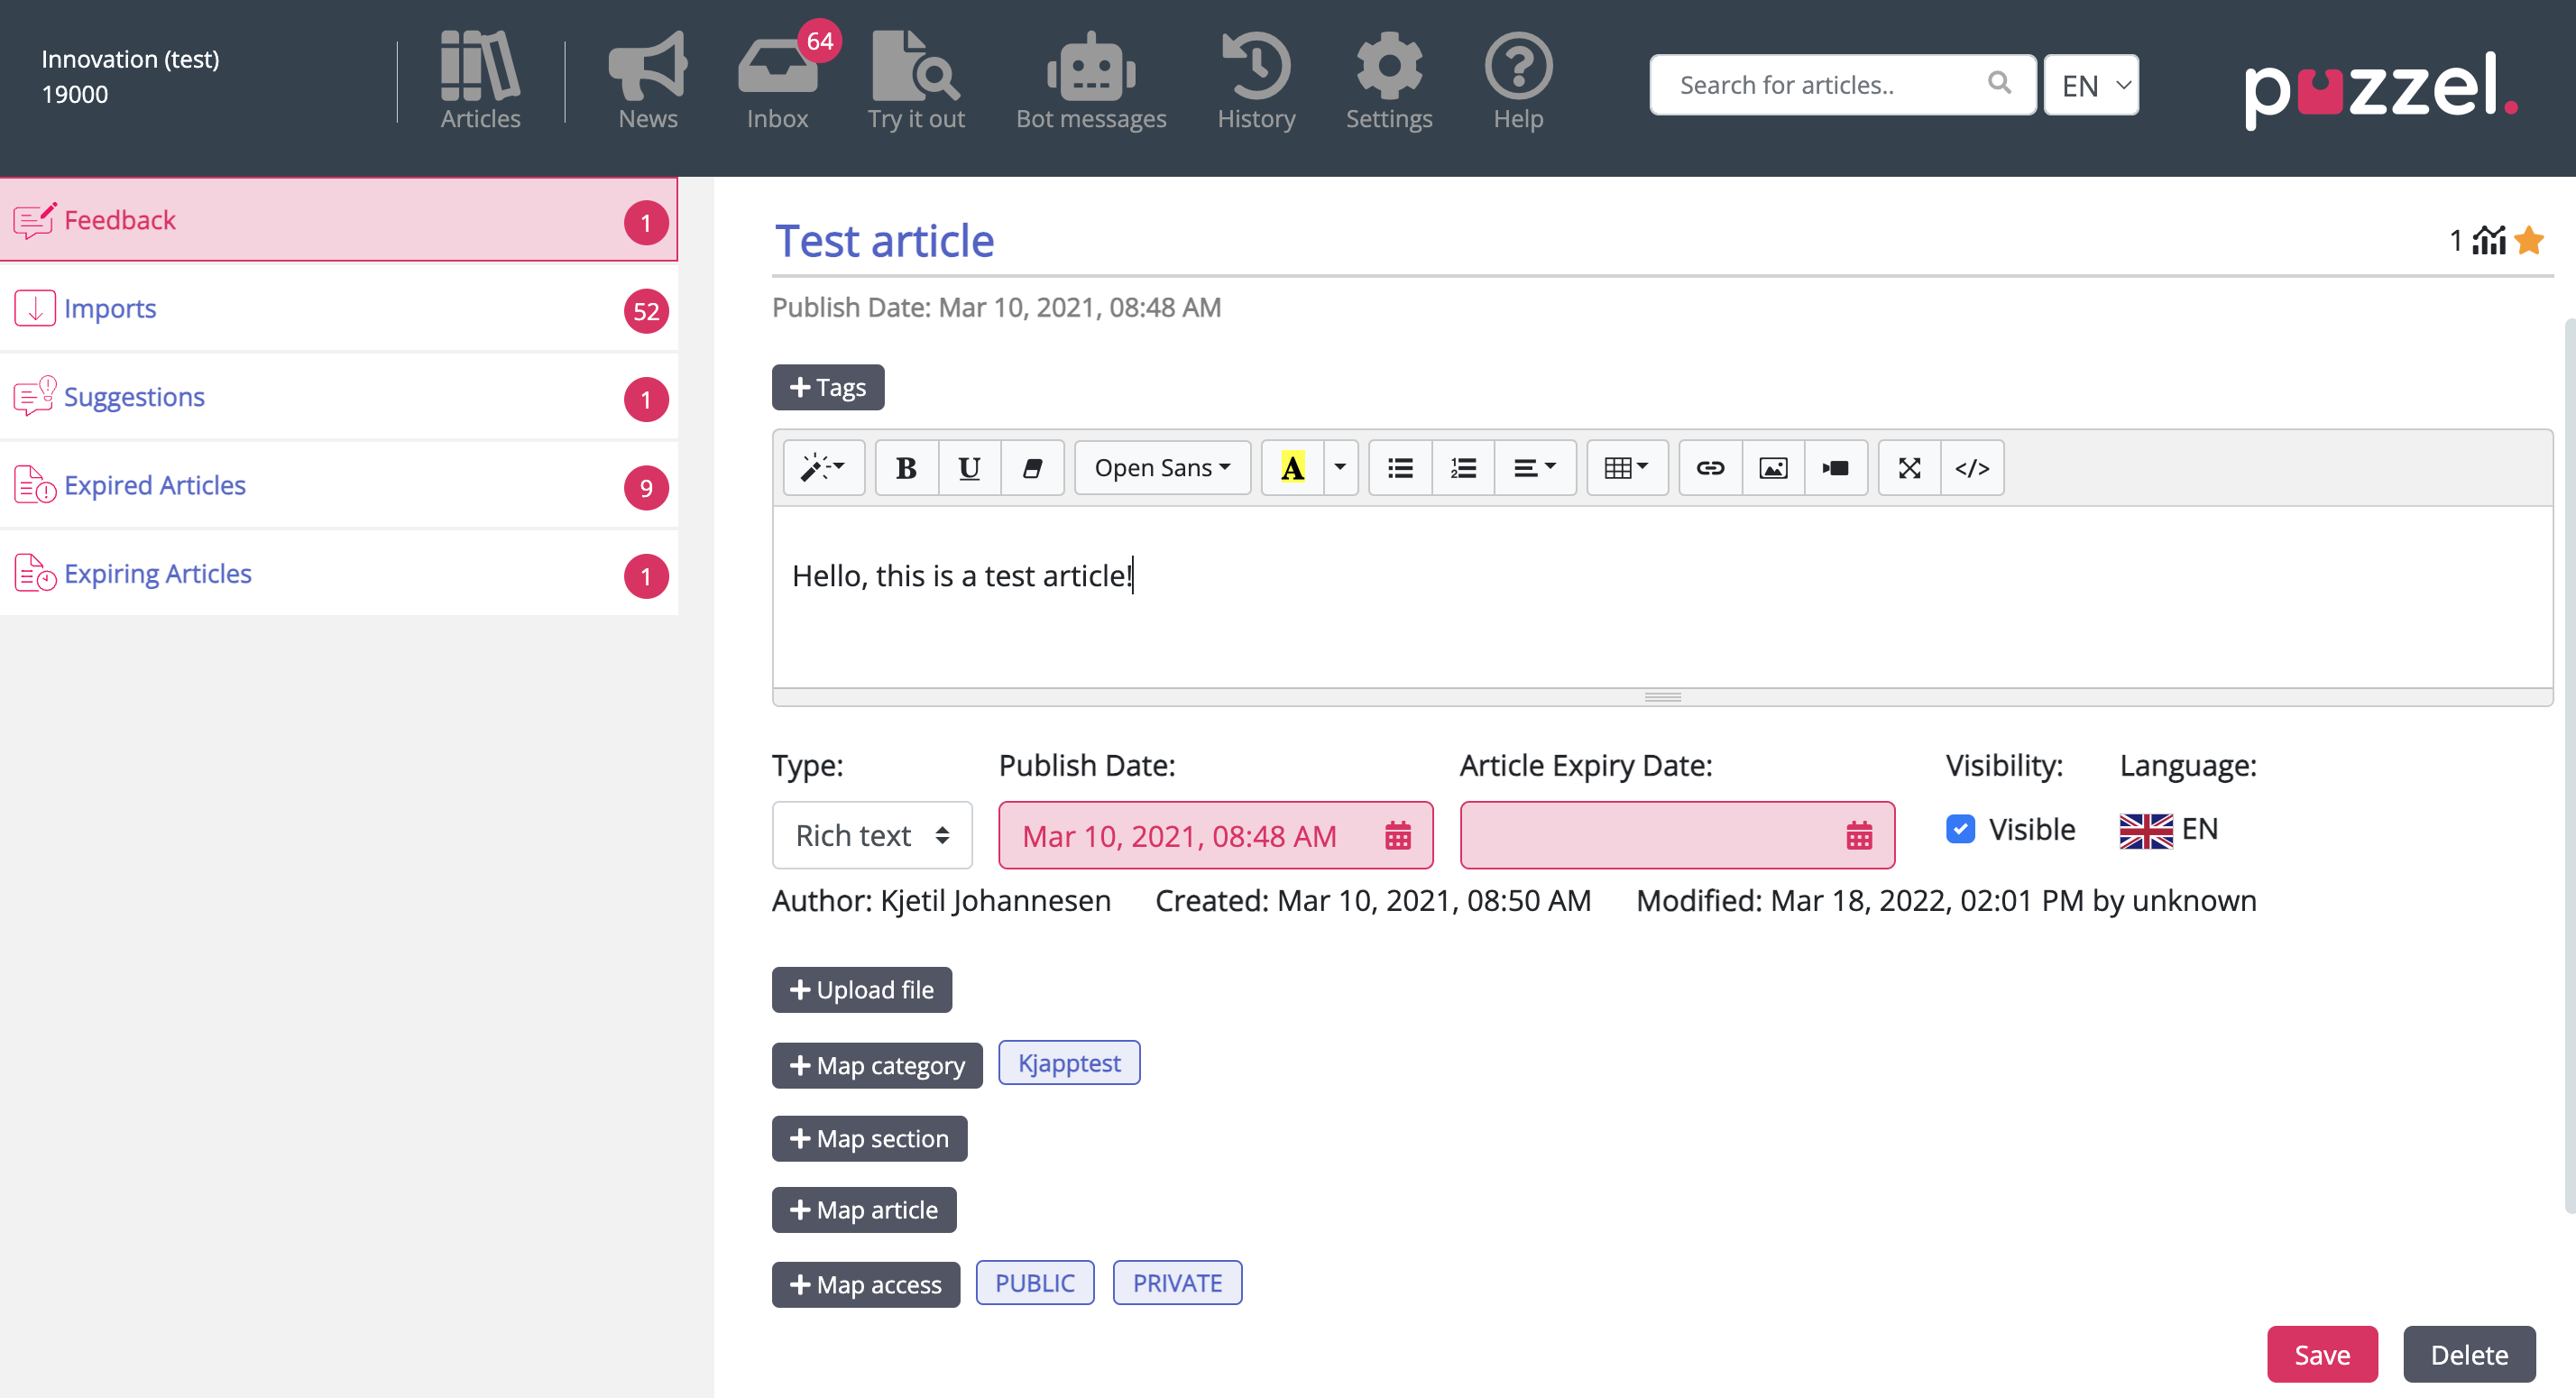The height and width of the screenshot is (1398, 2576).
Task: Uncheck the Visible checkbox
Action: coord(1960,829)
